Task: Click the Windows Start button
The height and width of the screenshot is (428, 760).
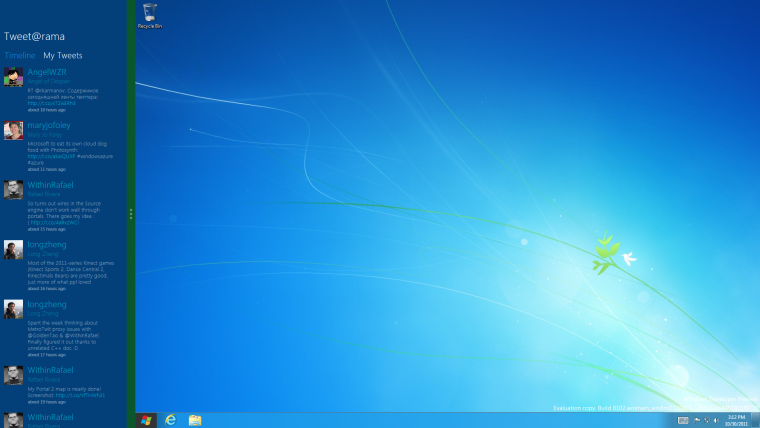Action: click(146, 420)
